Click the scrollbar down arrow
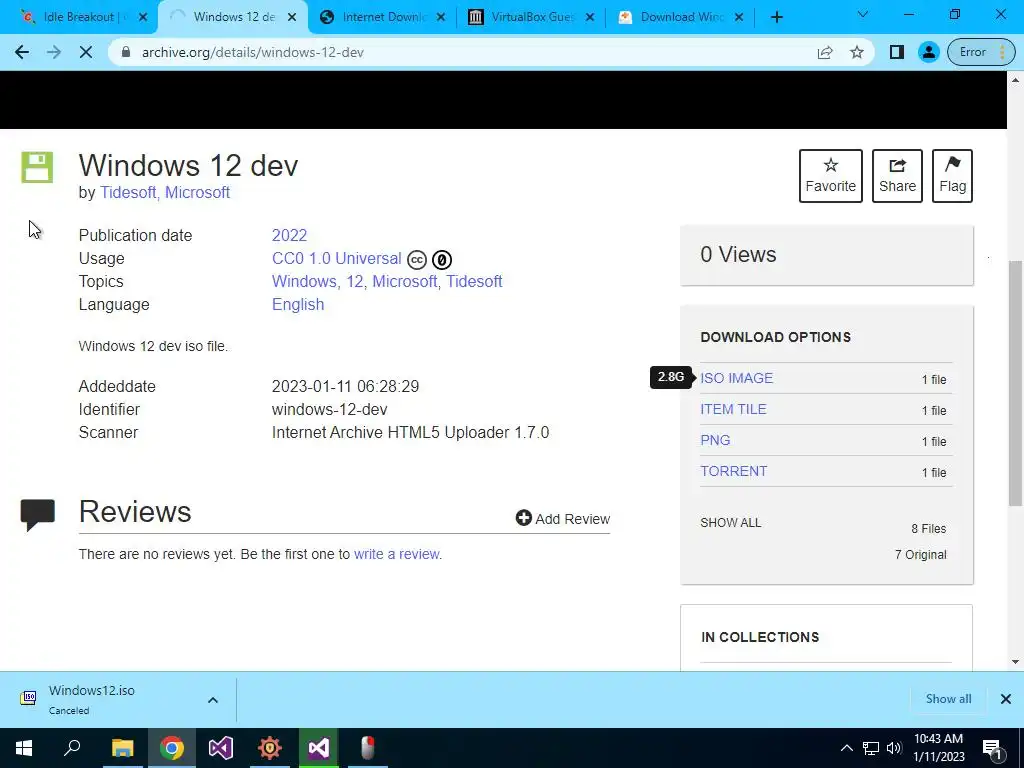The width and height of the screenshot is (1024, 768). click(1016, 662)
